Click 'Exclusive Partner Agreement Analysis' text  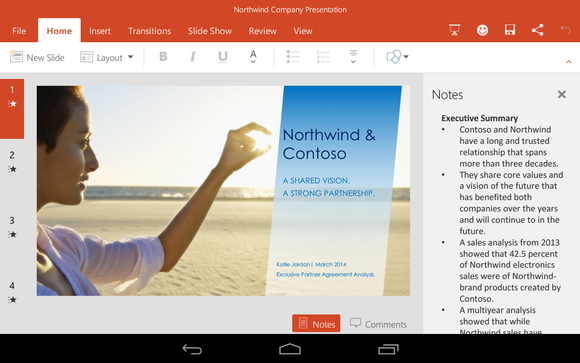pyautogui.click(x=325, y=274)
